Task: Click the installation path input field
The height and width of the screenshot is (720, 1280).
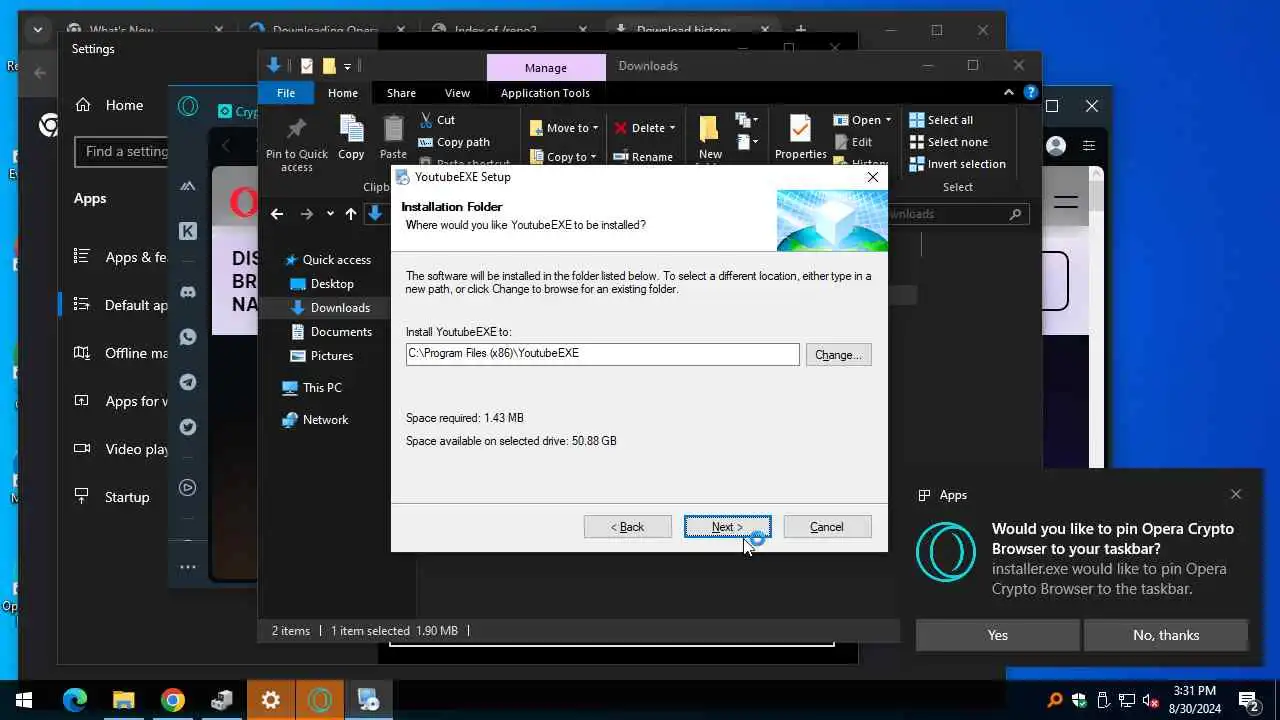Action: pyautogui.click(x=603, y=354)
